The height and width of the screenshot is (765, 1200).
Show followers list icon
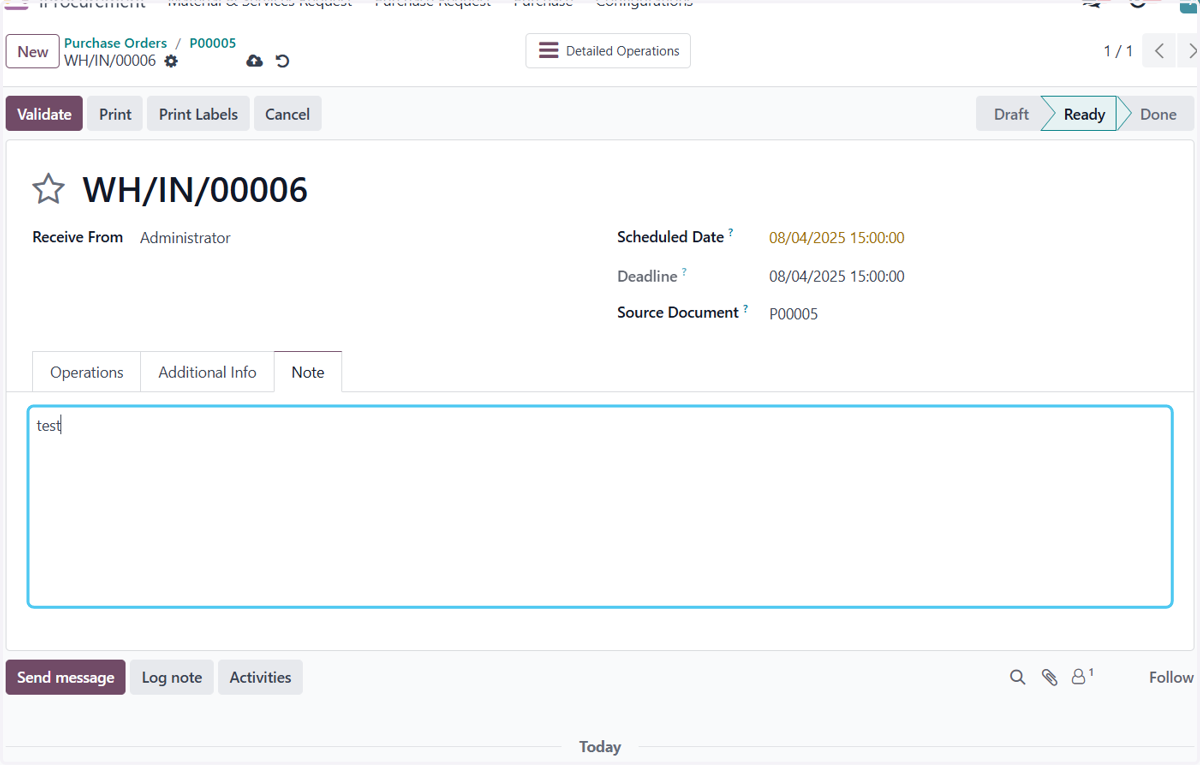pyautogui.click(x=1082, y=676)
